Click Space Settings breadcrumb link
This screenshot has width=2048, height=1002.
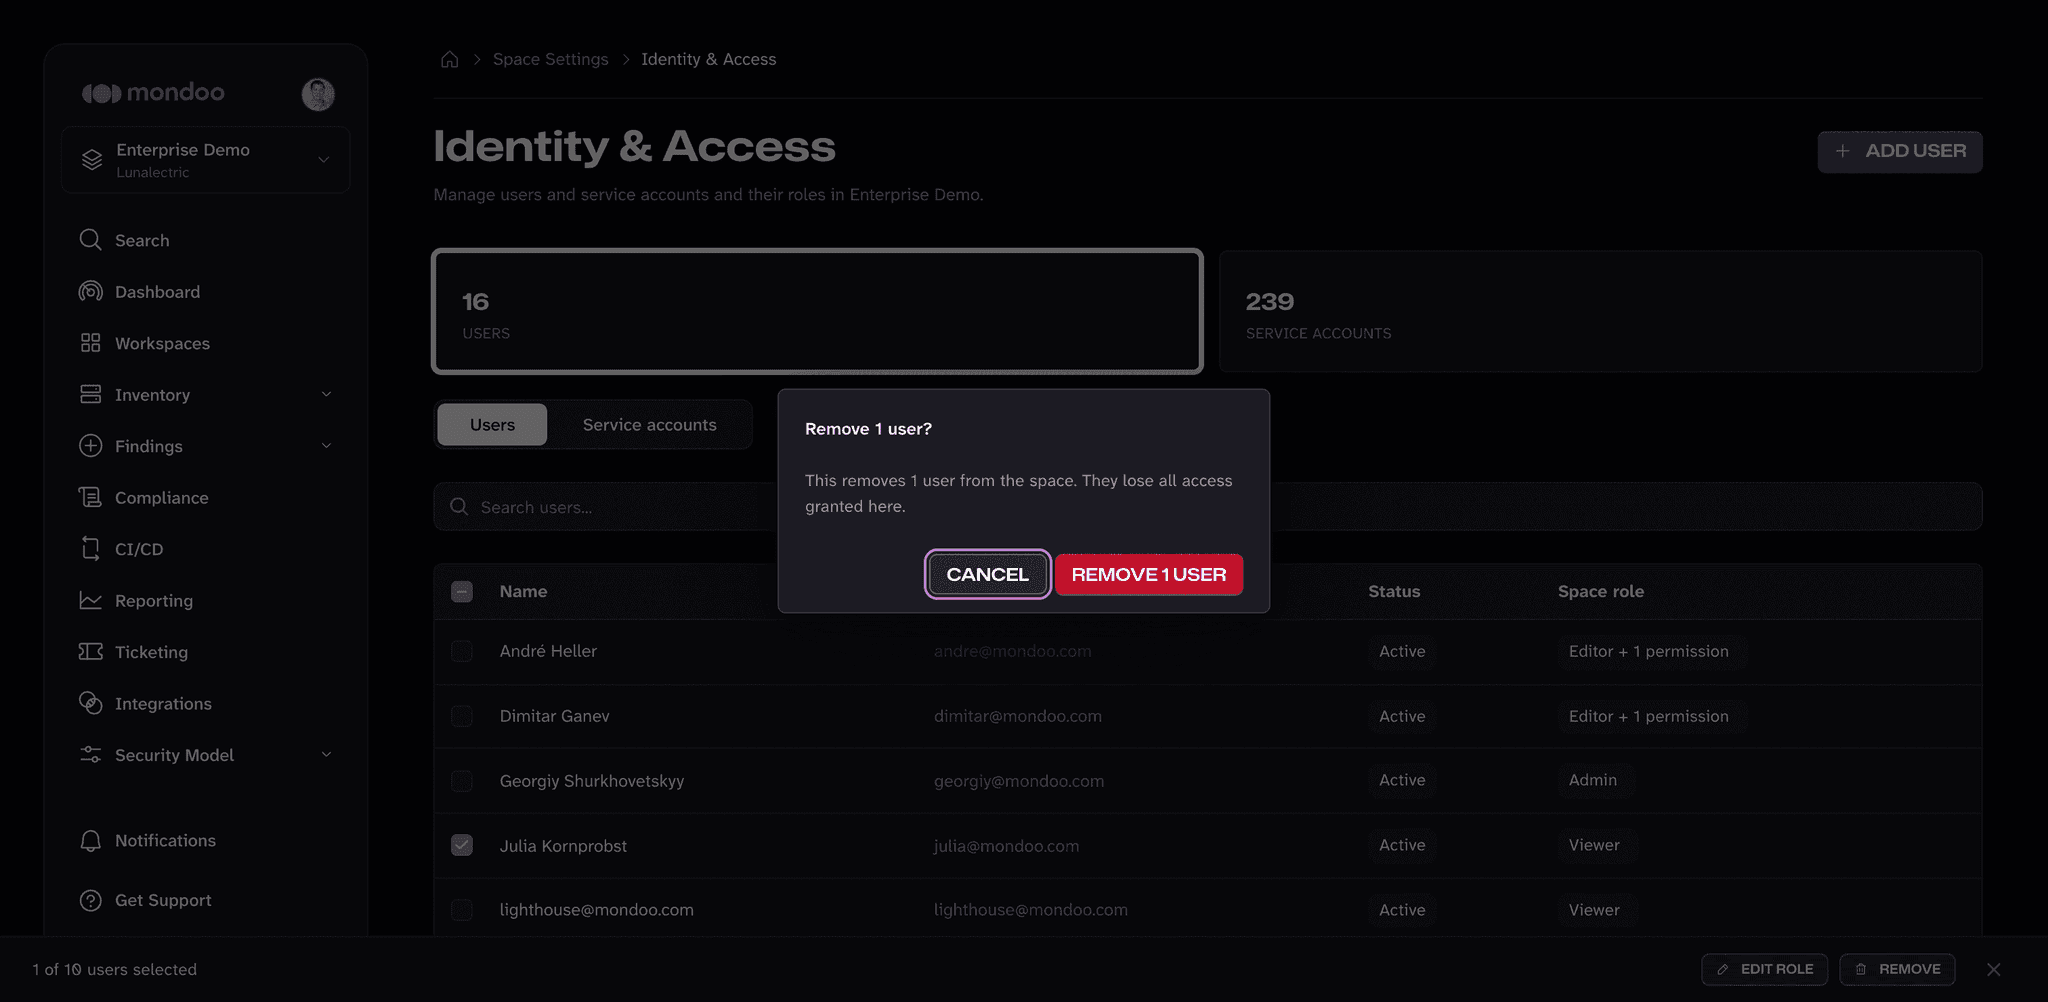[550, 59]
